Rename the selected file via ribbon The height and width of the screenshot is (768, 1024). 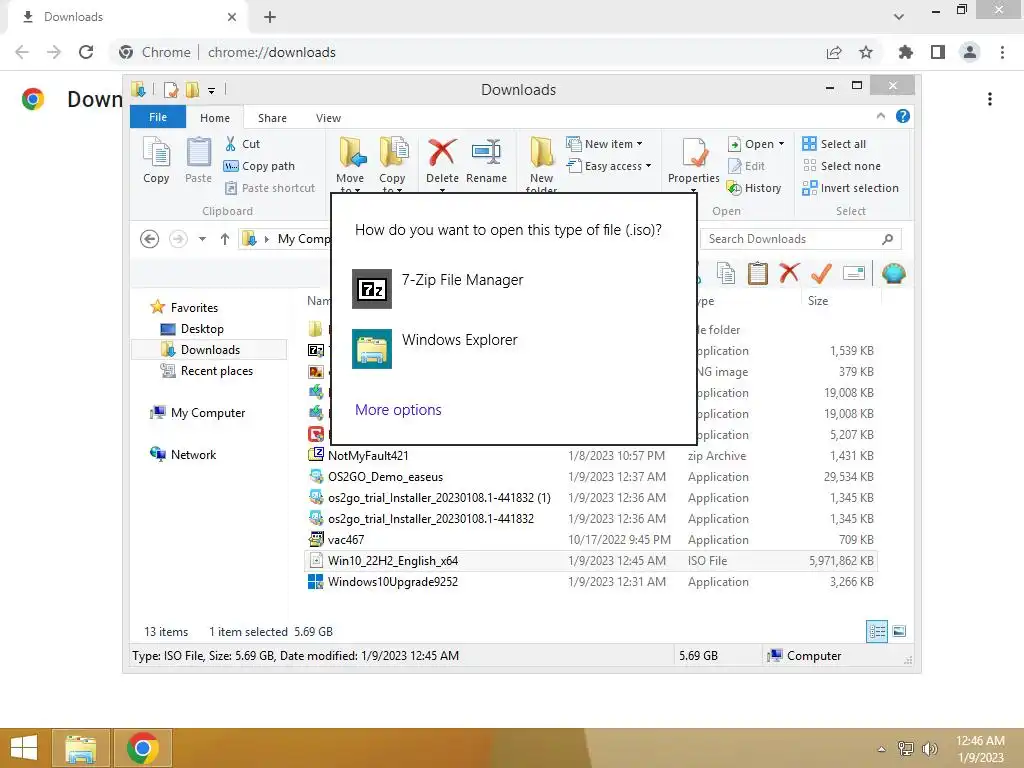486,161
